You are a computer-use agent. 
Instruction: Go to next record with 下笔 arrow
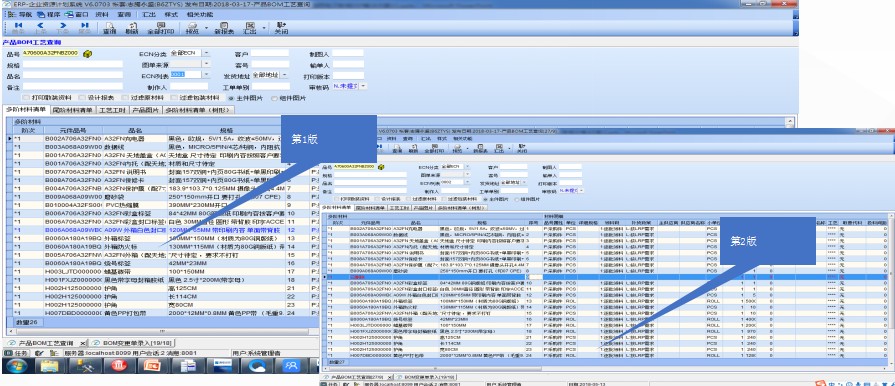click(62, 27)
